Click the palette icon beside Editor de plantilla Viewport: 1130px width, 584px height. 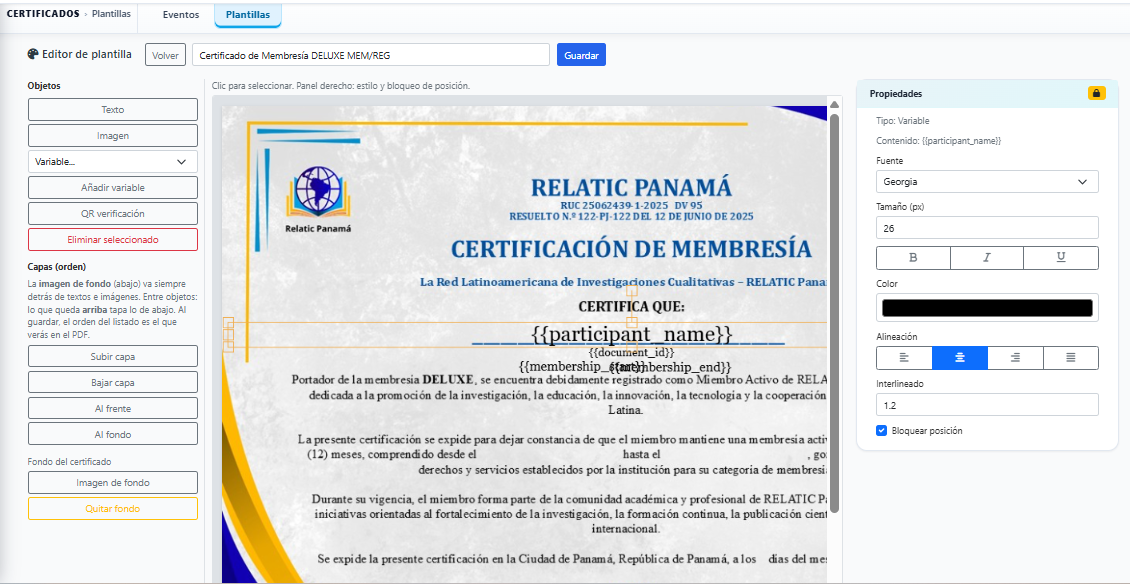tap(33, 54)
